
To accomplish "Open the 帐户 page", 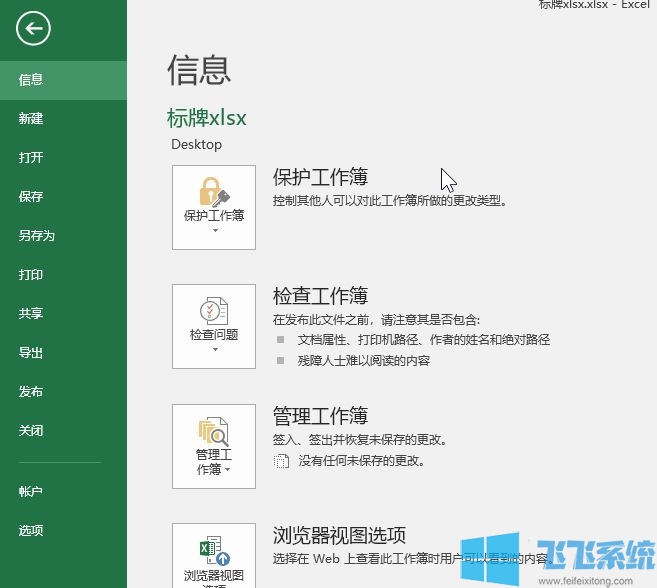I will 31,492.
